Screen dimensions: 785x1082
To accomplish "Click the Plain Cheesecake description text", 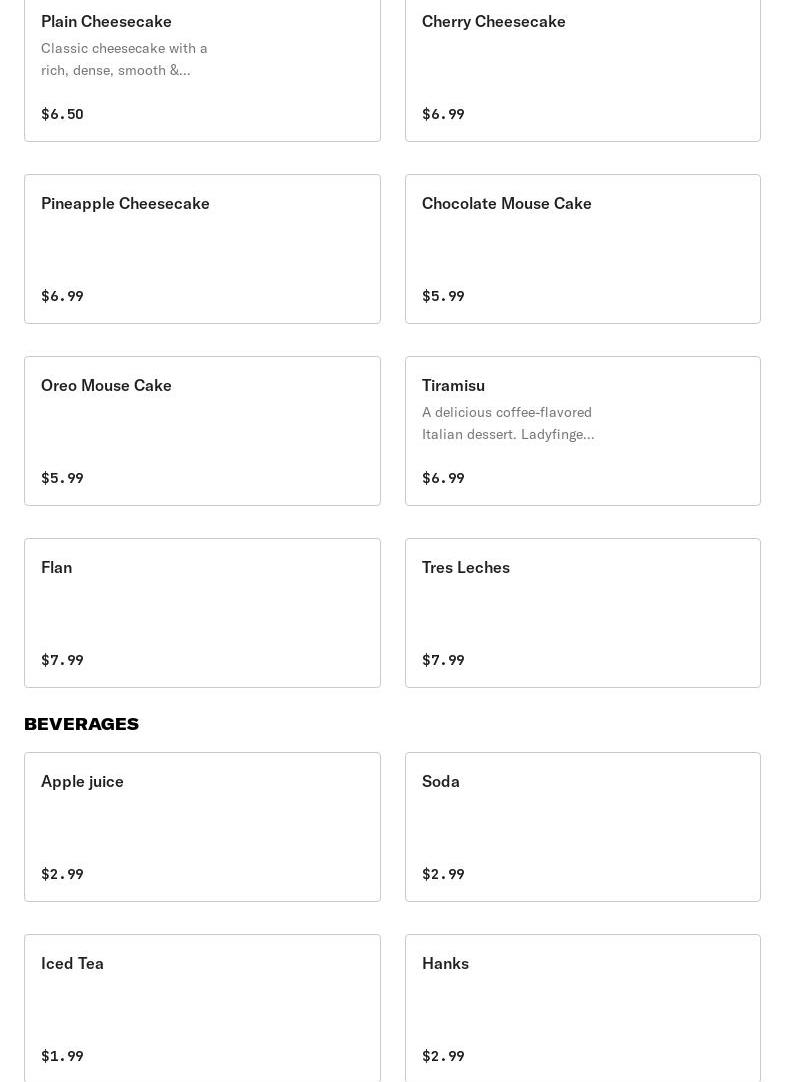I will [124, 59].
